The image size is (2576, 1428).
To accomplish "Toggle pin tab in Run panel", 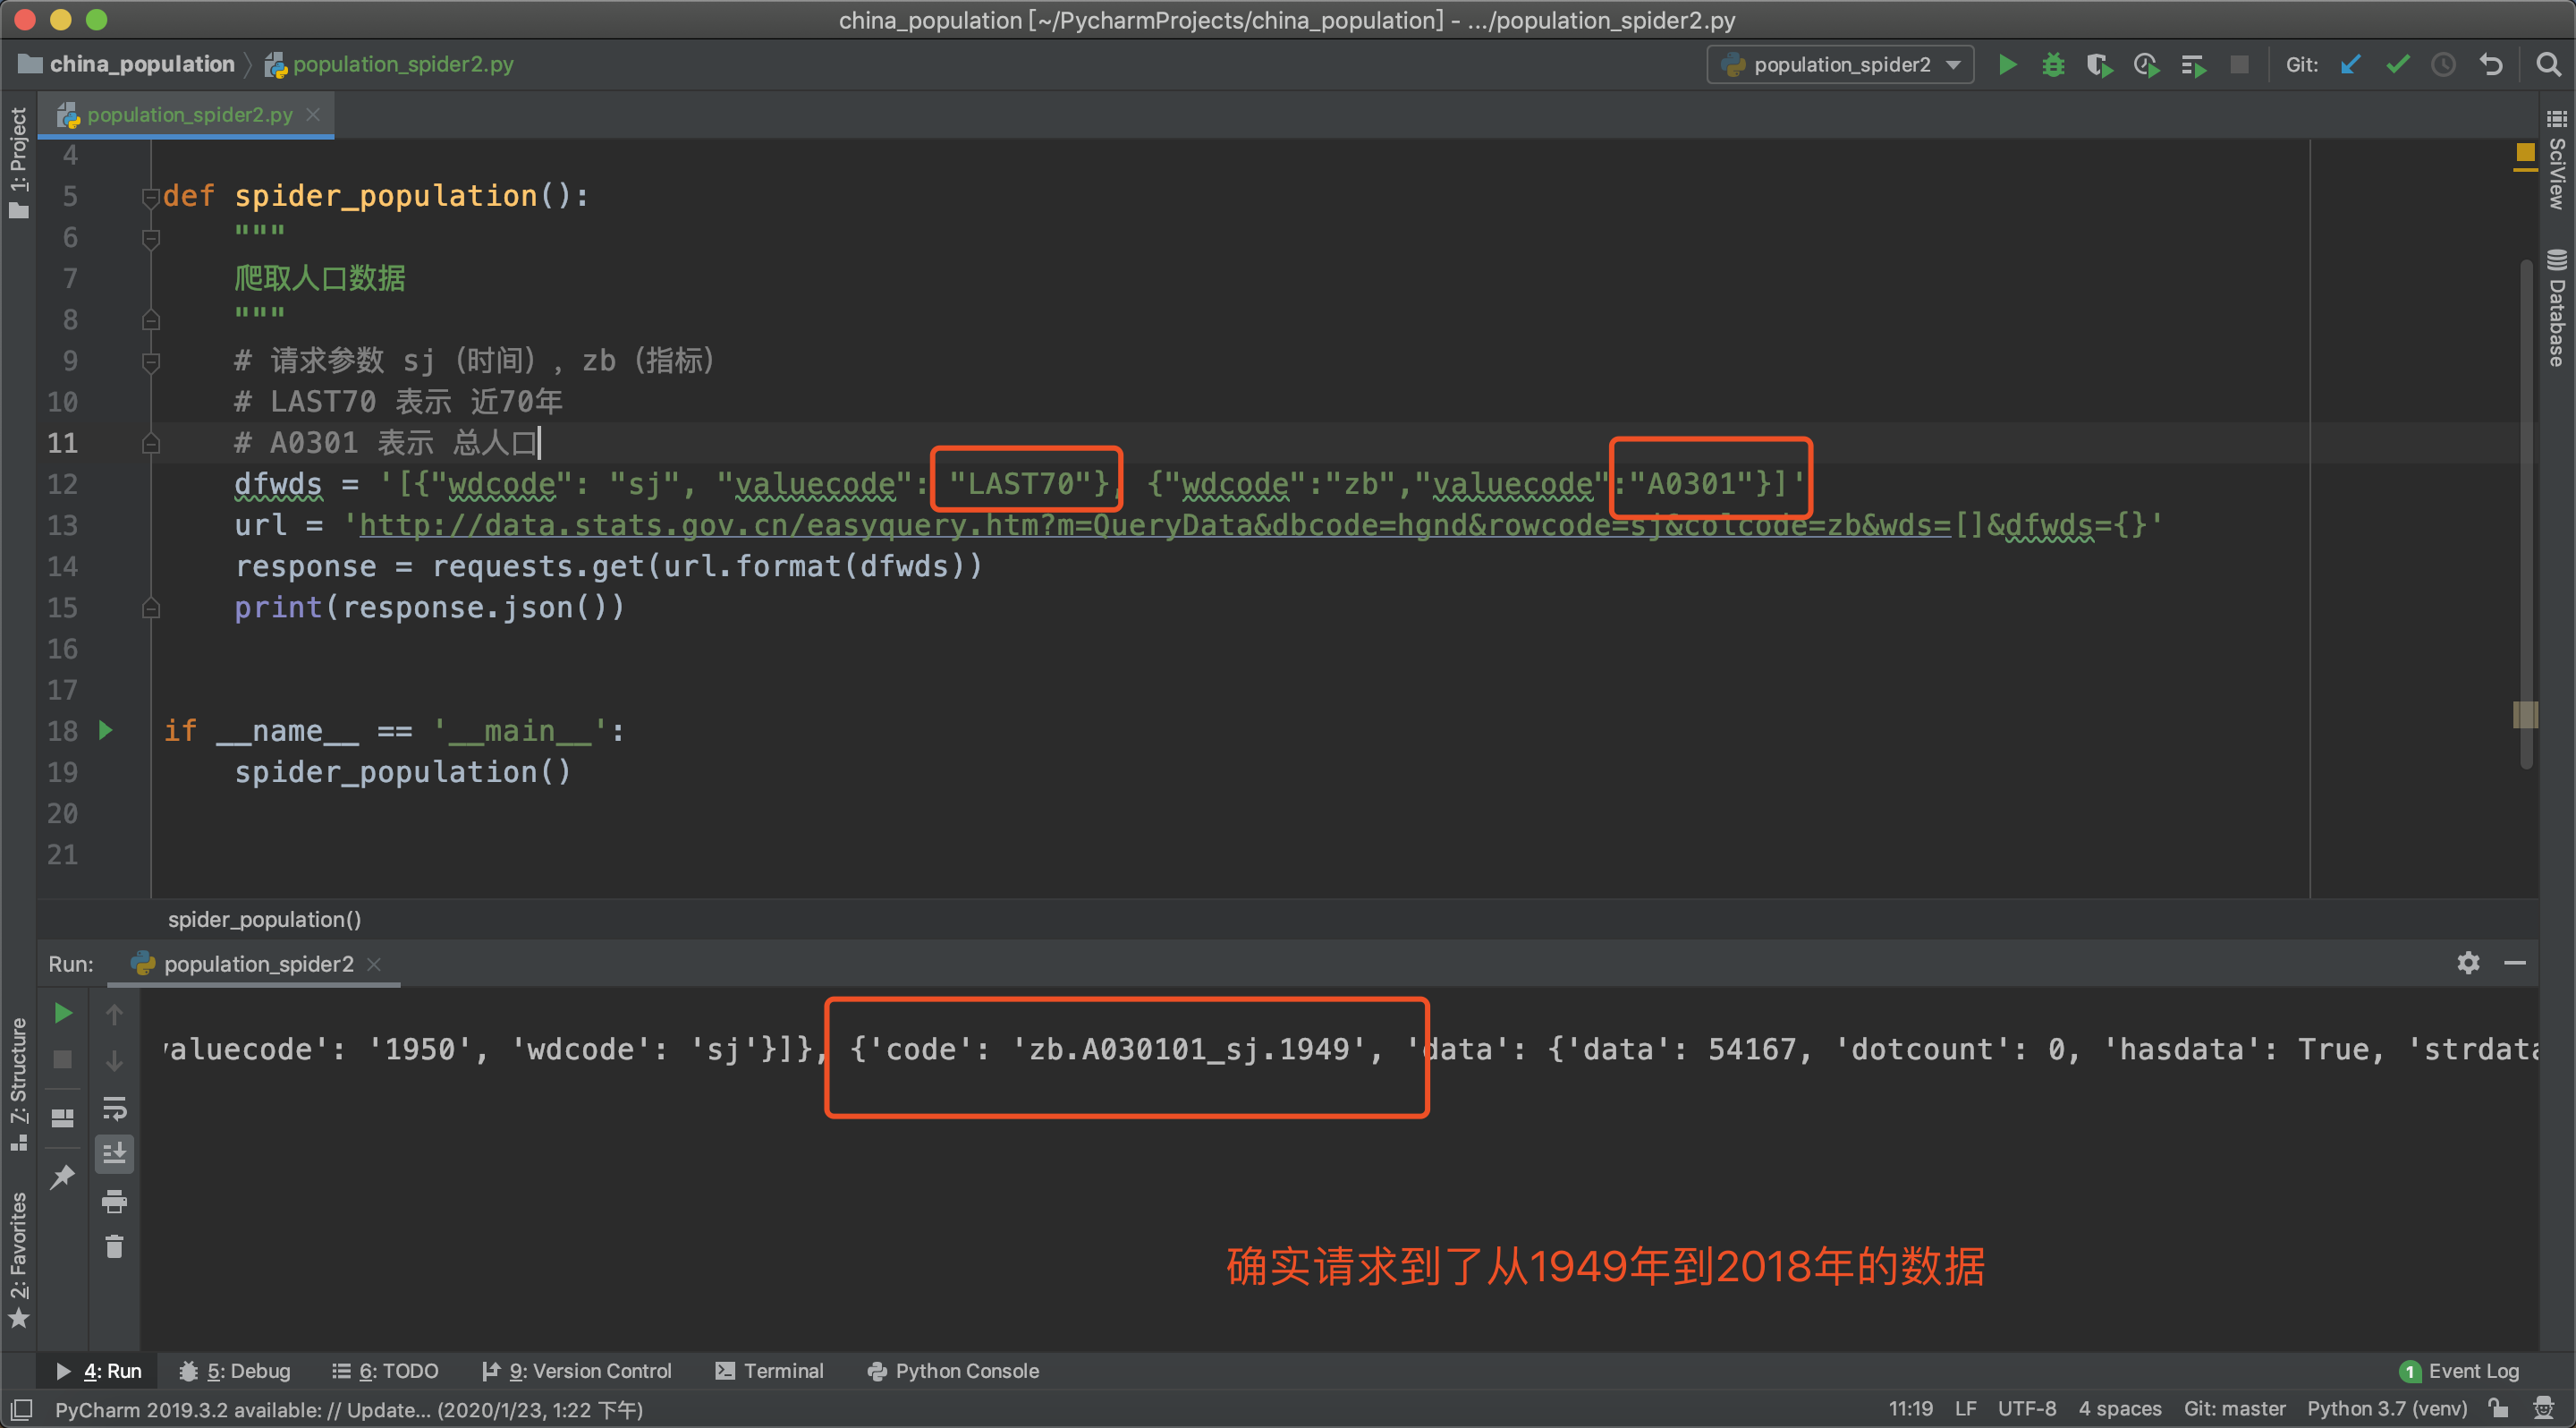I will point(63,1176).
